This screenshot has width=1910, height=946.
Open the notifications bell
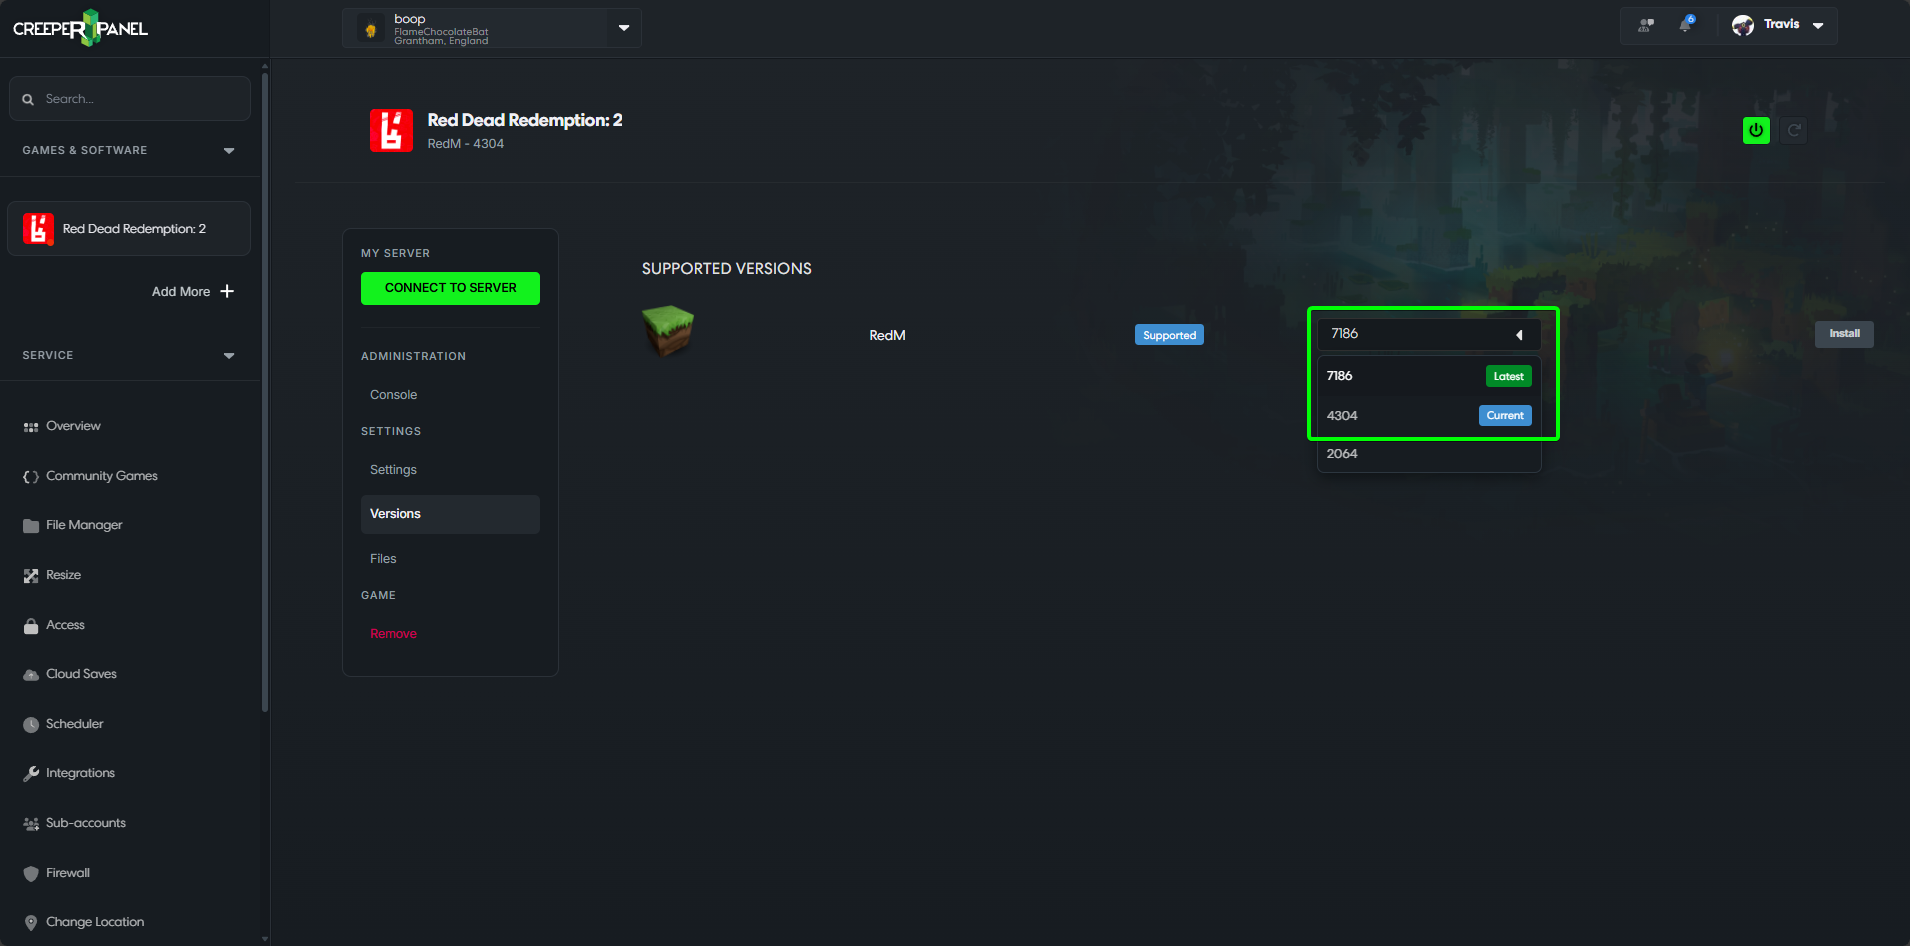1687,24
